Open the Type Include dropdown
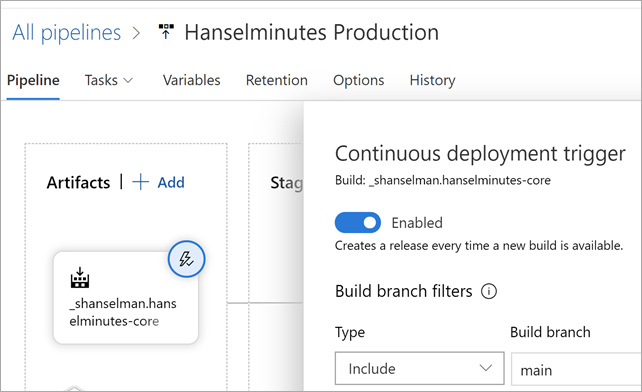 tap(419, 368)
